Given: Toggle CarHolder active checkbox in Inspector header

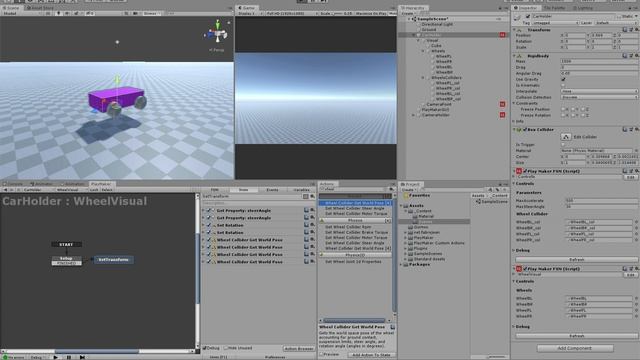Looking at the screenshot, I should coord(528,16).
